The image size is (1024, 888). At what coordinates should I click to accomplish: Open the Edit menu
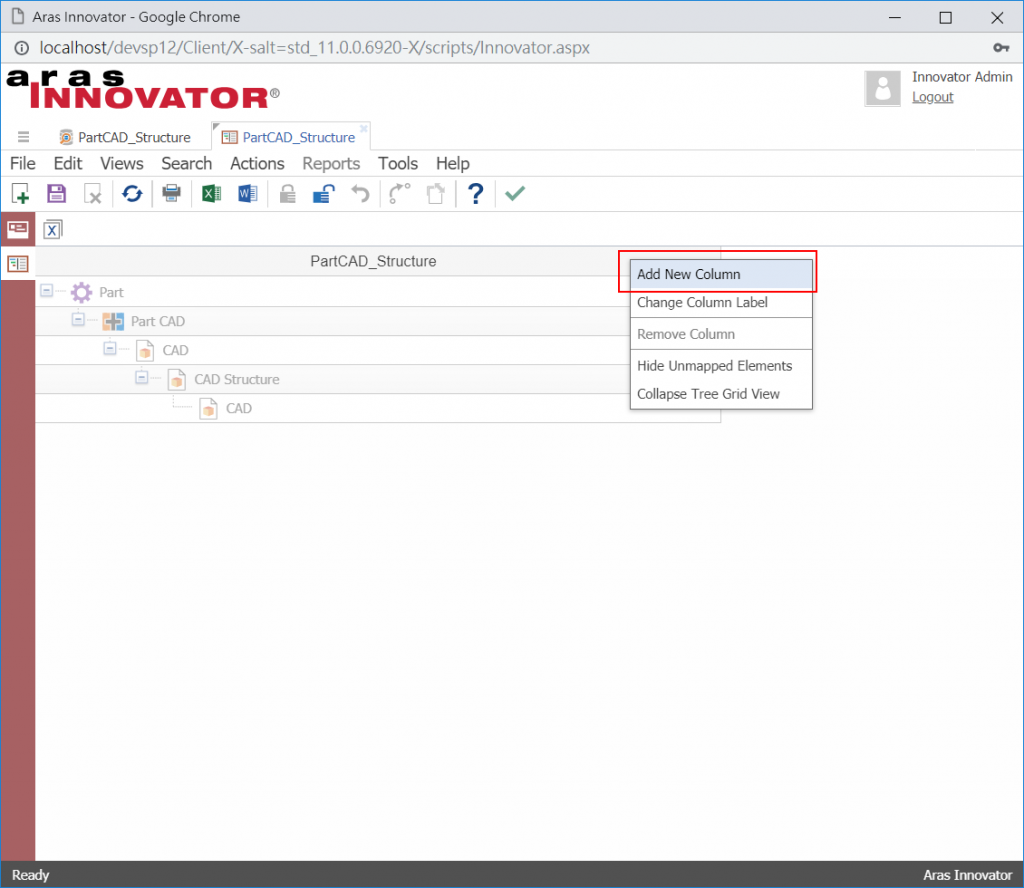pyautogui.click(x=68, y=163)
